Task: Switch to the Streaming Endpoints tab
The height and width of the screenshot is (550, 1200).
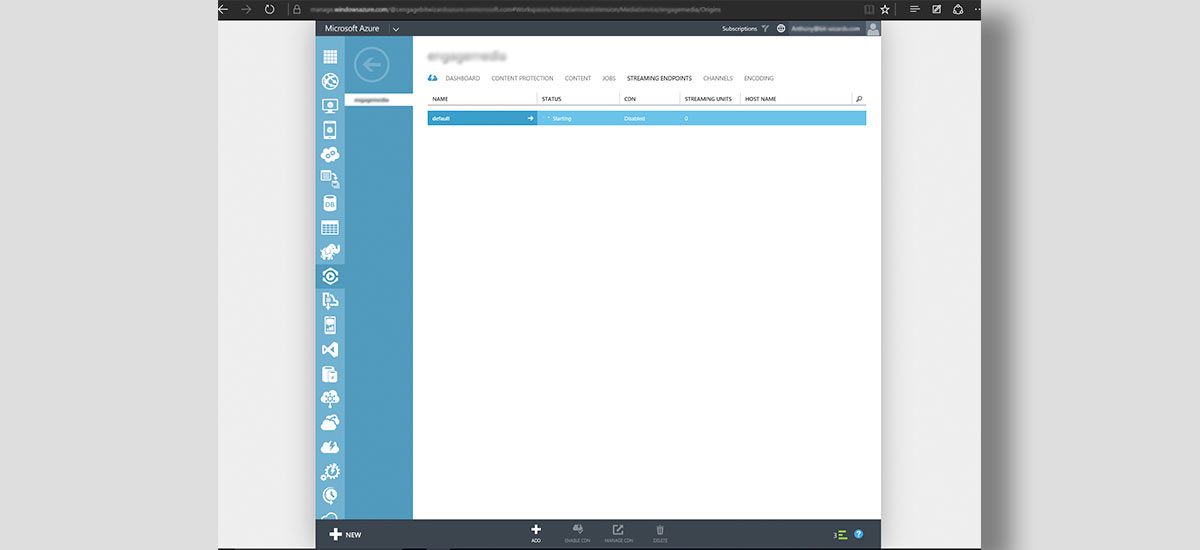Action: point(659,78)
